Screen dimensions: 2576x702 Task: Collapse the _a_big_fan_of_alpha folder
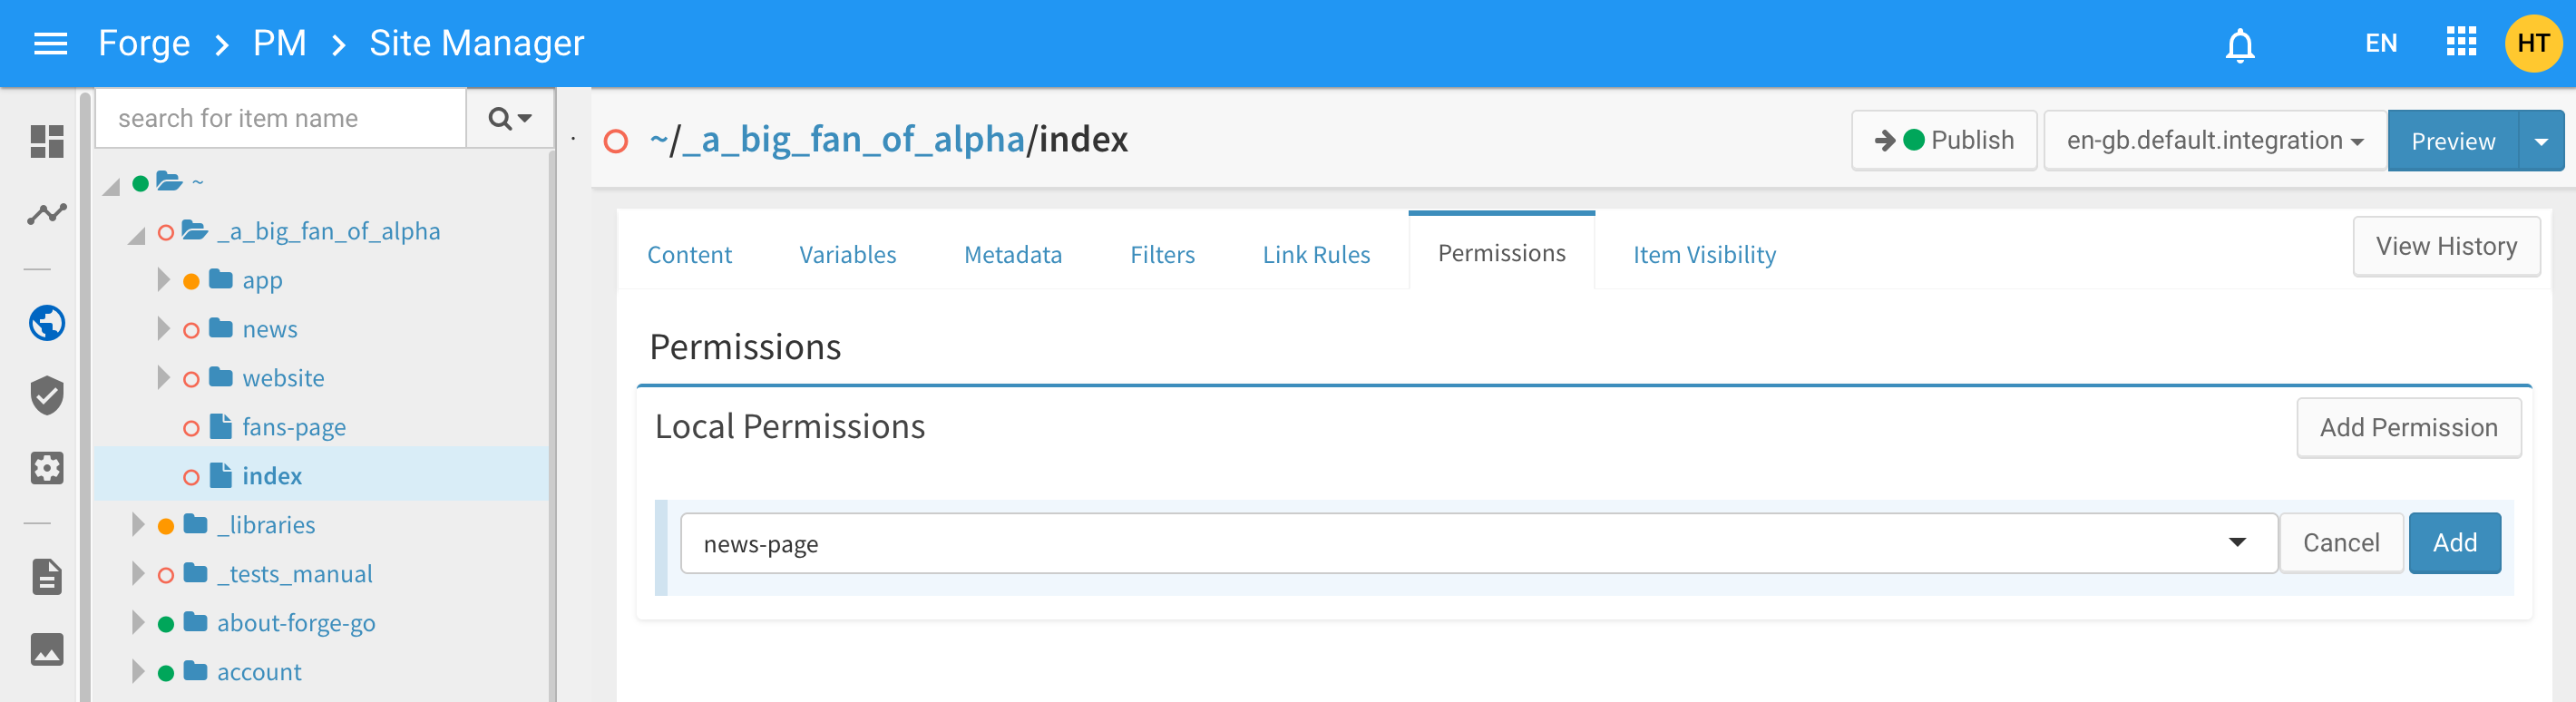click(x=136, y=235)
